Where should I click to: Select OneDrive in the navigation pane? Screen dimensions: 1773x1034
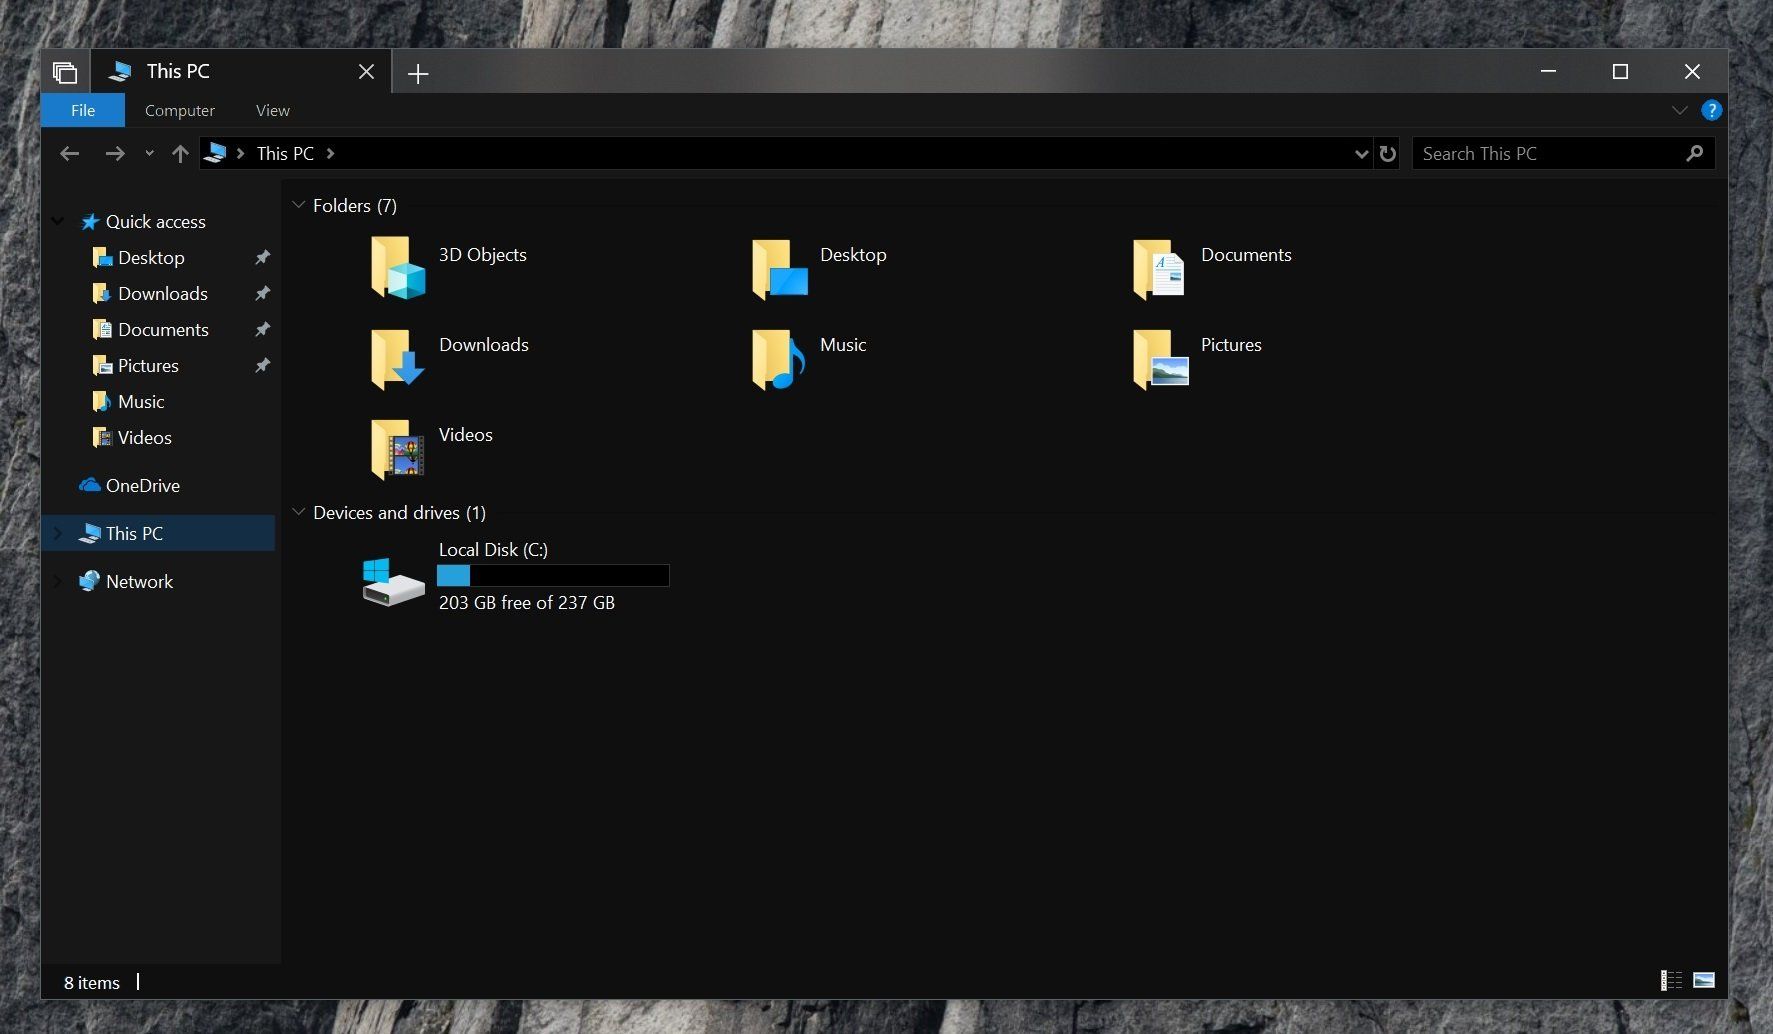pyautogui.click(x=144, y=485)
